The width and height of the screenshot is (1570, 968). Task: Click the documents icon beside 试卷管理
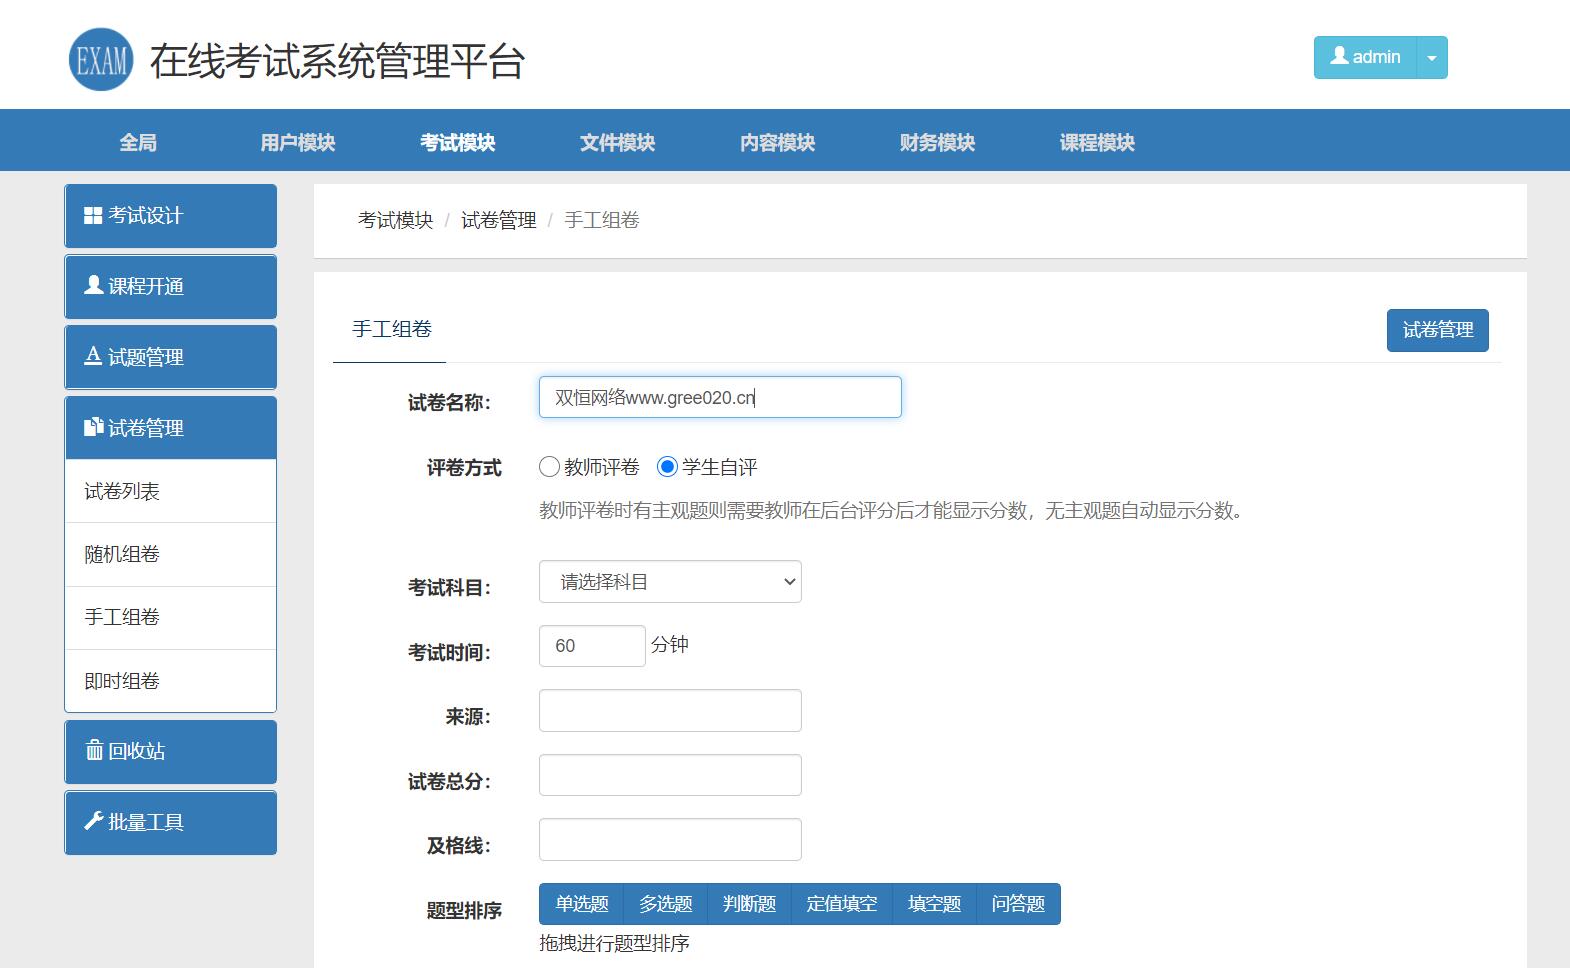(x=94, y=427)
